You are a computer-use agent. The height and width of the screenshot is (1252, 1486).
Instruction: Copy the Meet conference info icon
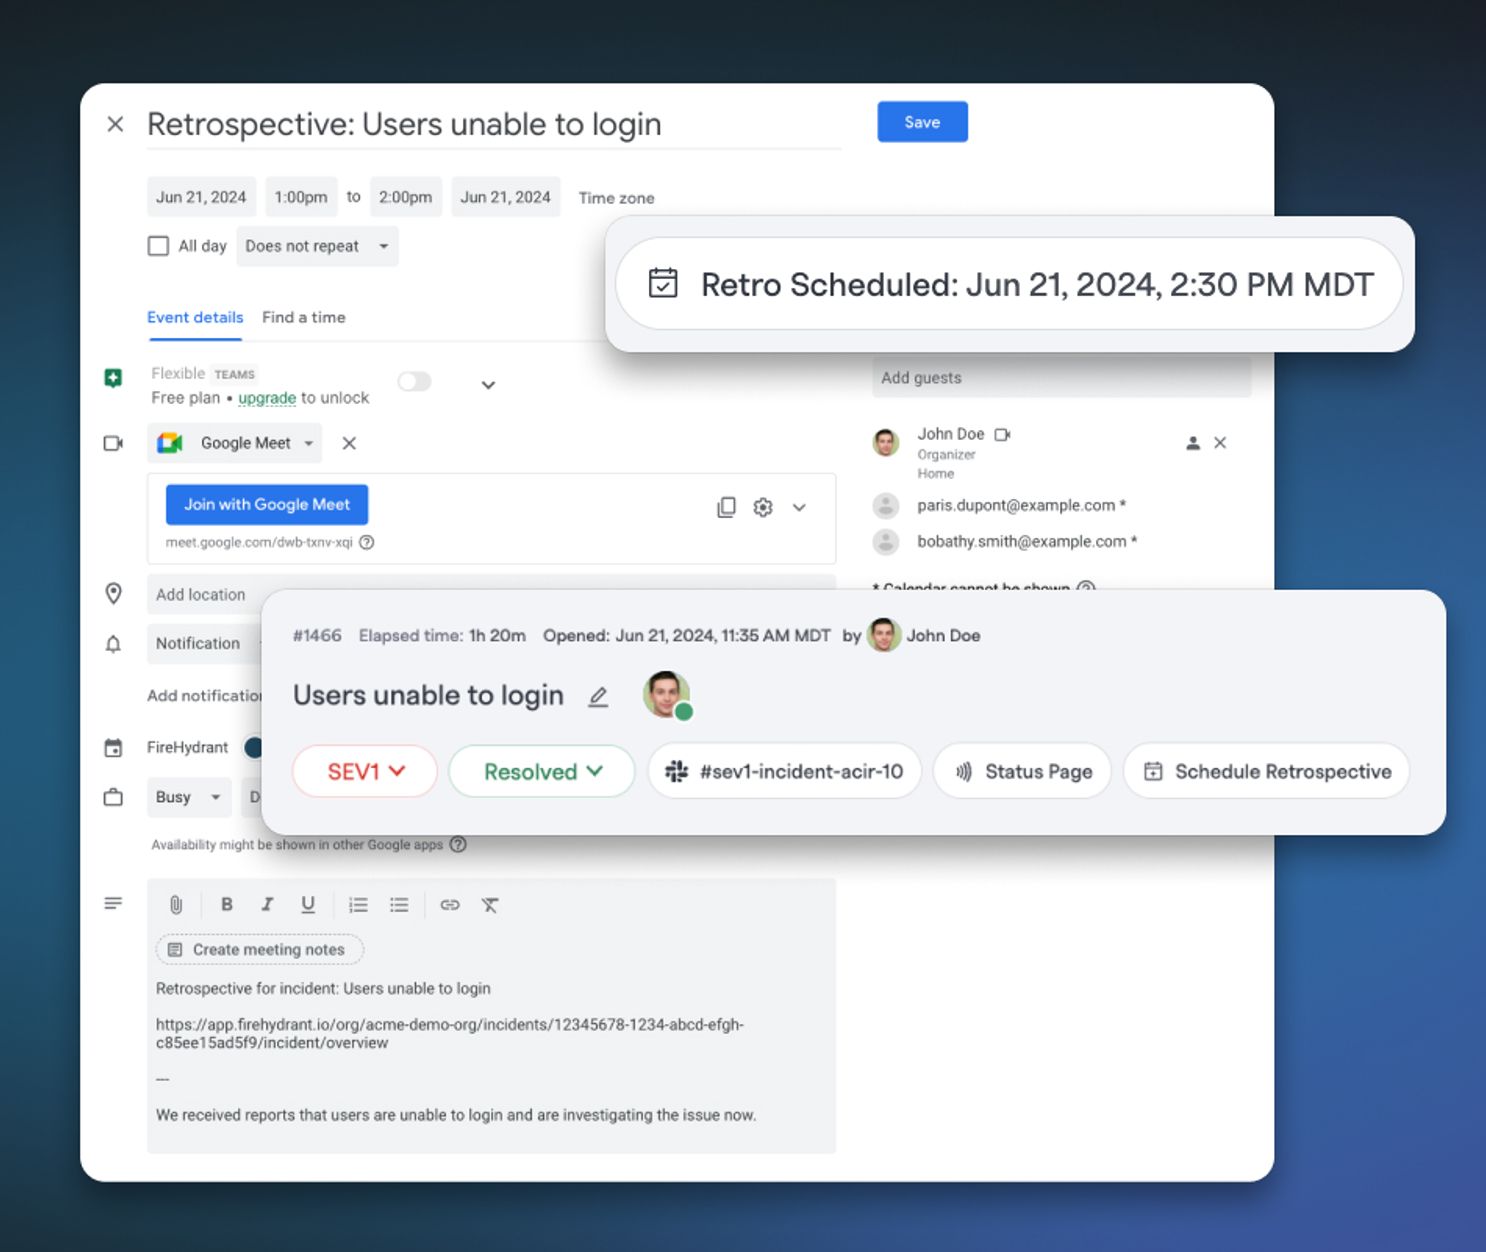(726, 507)
